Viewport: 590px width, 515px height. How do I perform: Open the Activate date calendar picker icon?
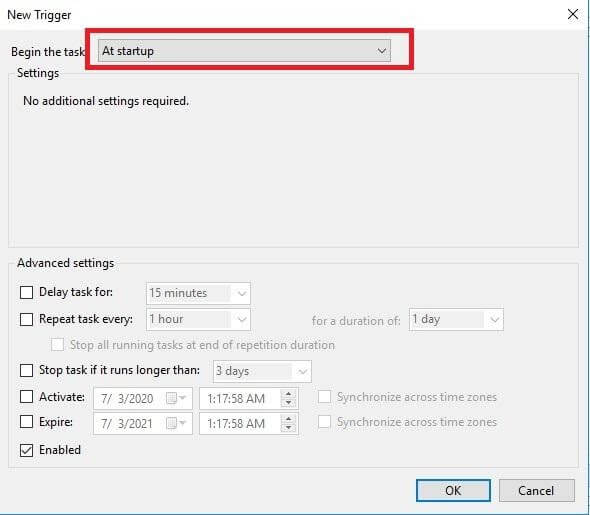176,398
